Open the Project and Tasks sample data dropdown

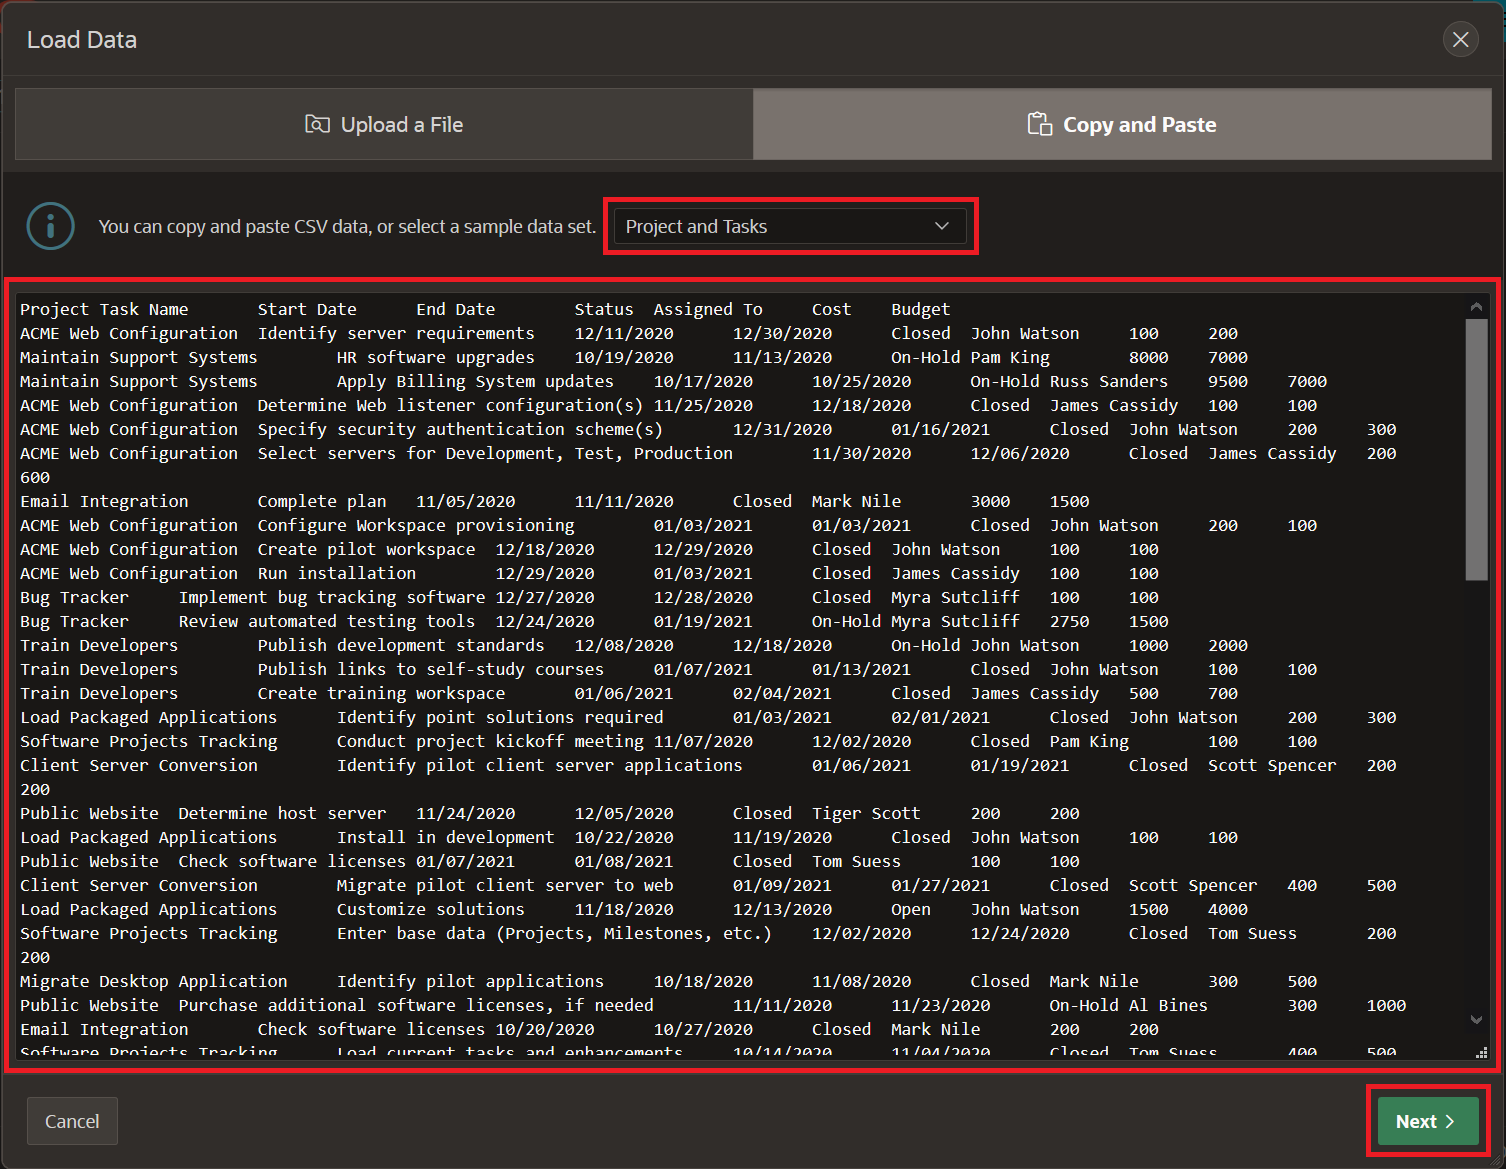pyautogui.click(x=789, y=226)
